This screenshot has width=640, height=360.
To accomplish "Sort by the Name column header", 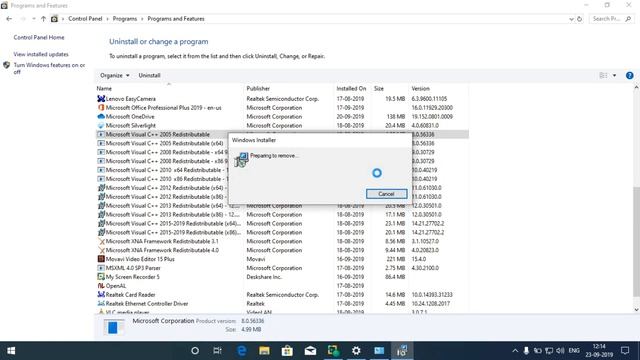I will [104, 89].
